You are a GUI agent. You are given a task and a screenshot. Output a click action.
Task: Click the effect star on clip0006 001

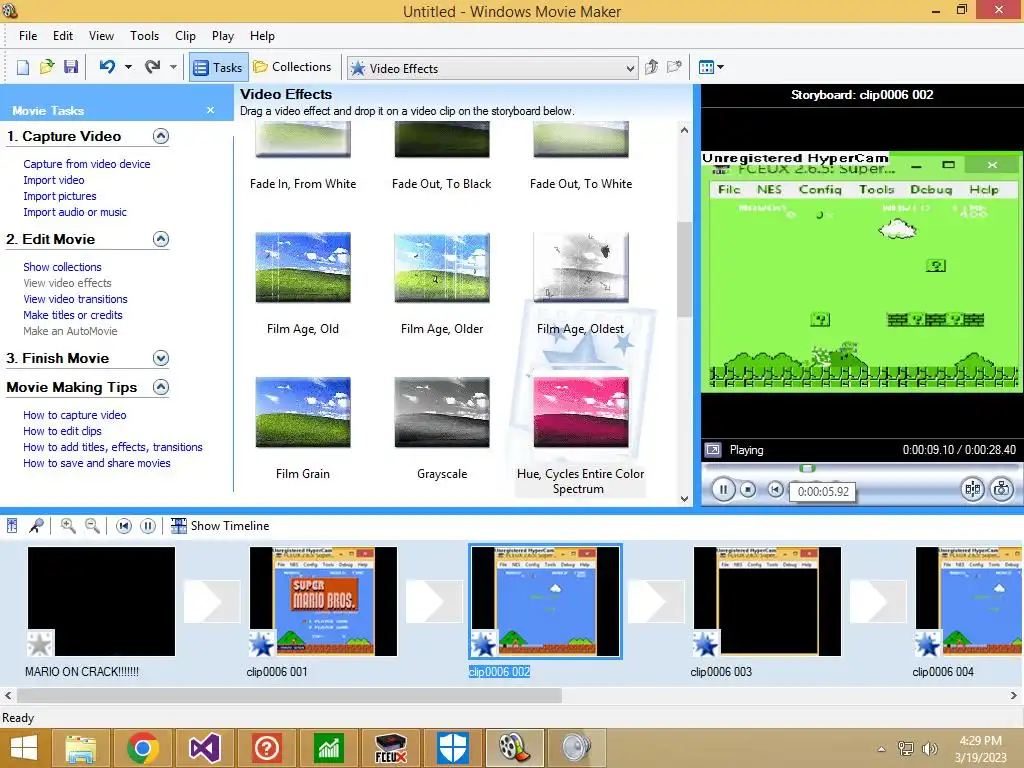tap(263, 644)
